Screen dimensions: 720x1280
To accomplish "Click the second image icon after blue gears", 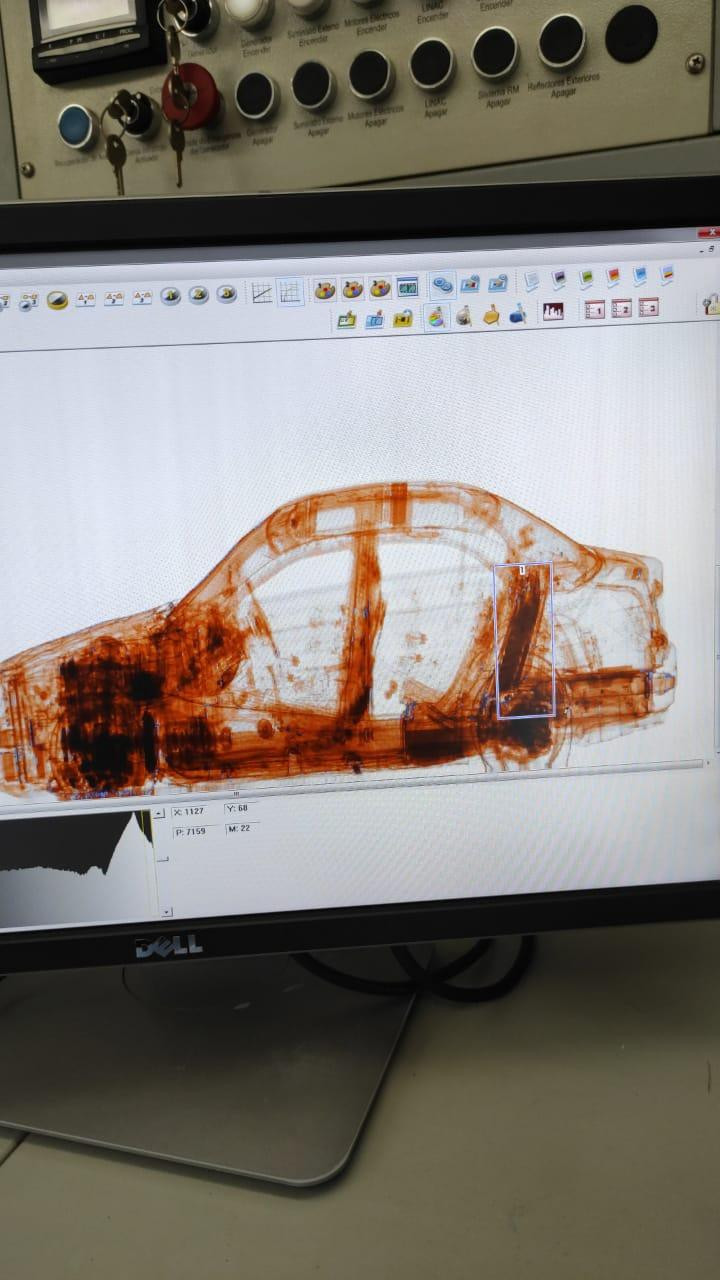I will point(497,283).
